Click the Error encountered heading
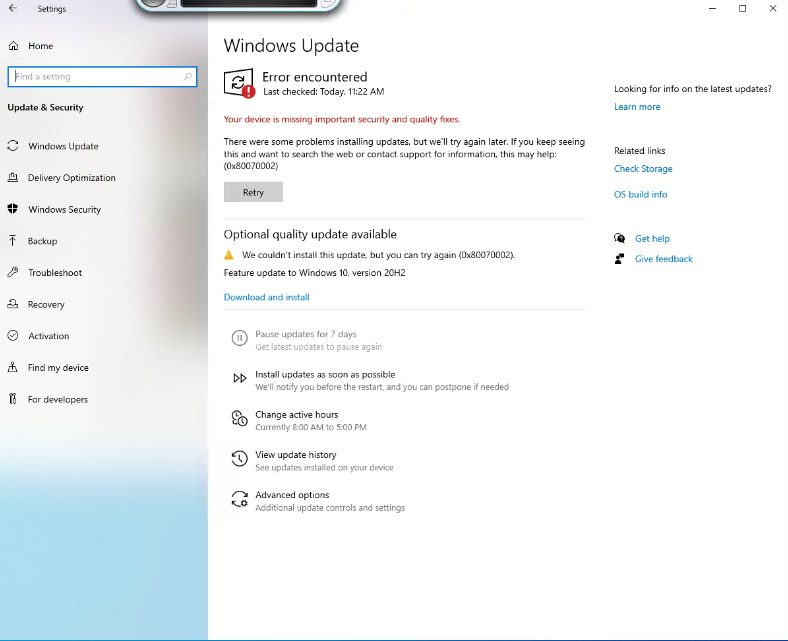 315,77
